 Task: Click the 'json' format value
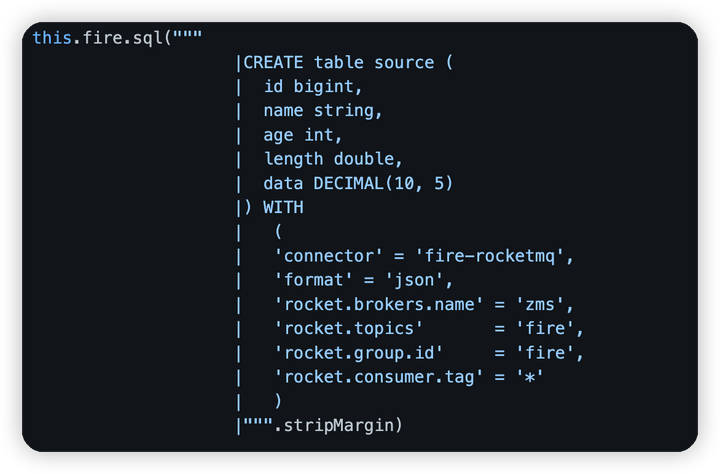point(412,280)
